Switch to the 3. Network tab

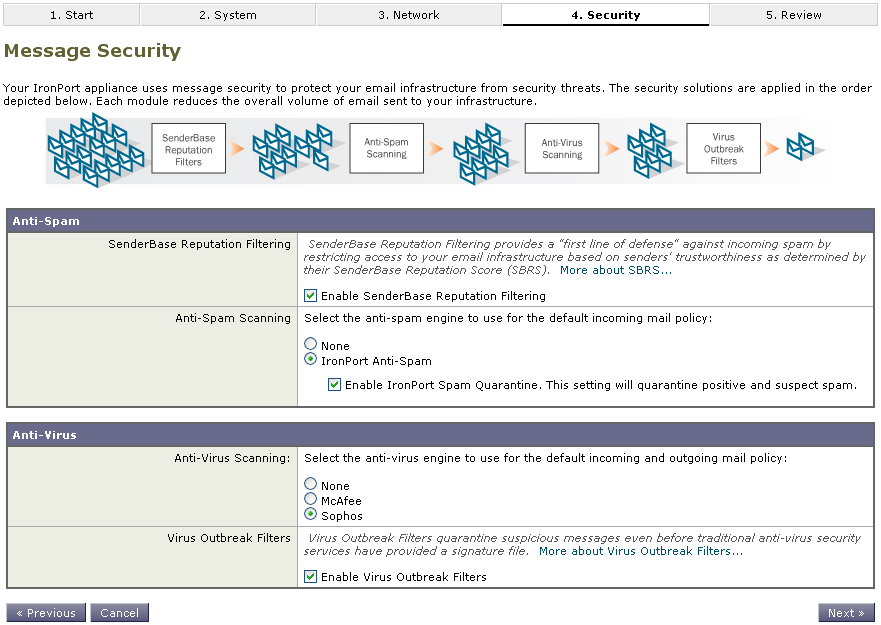pyautogui.click(x=408, y=15)
